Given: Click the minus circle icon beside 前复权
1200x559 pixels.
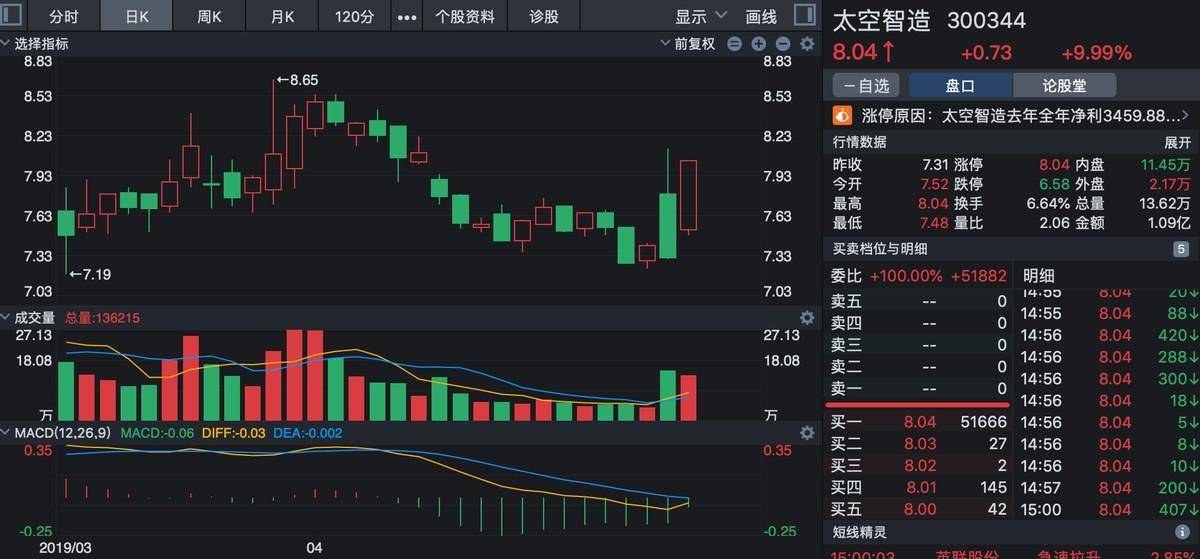Looking at the screenshot, I should pos(735,44).
